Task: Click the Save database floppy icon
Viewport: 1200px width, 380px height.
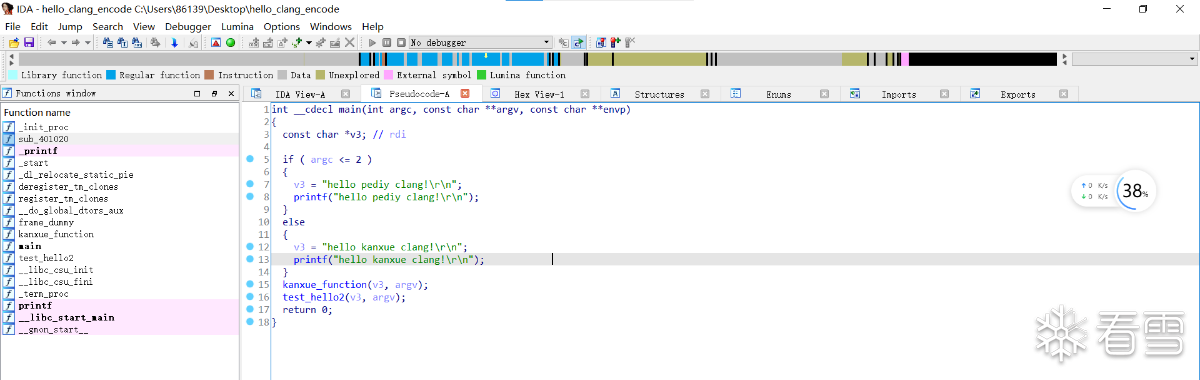Action: coord(29,43)
